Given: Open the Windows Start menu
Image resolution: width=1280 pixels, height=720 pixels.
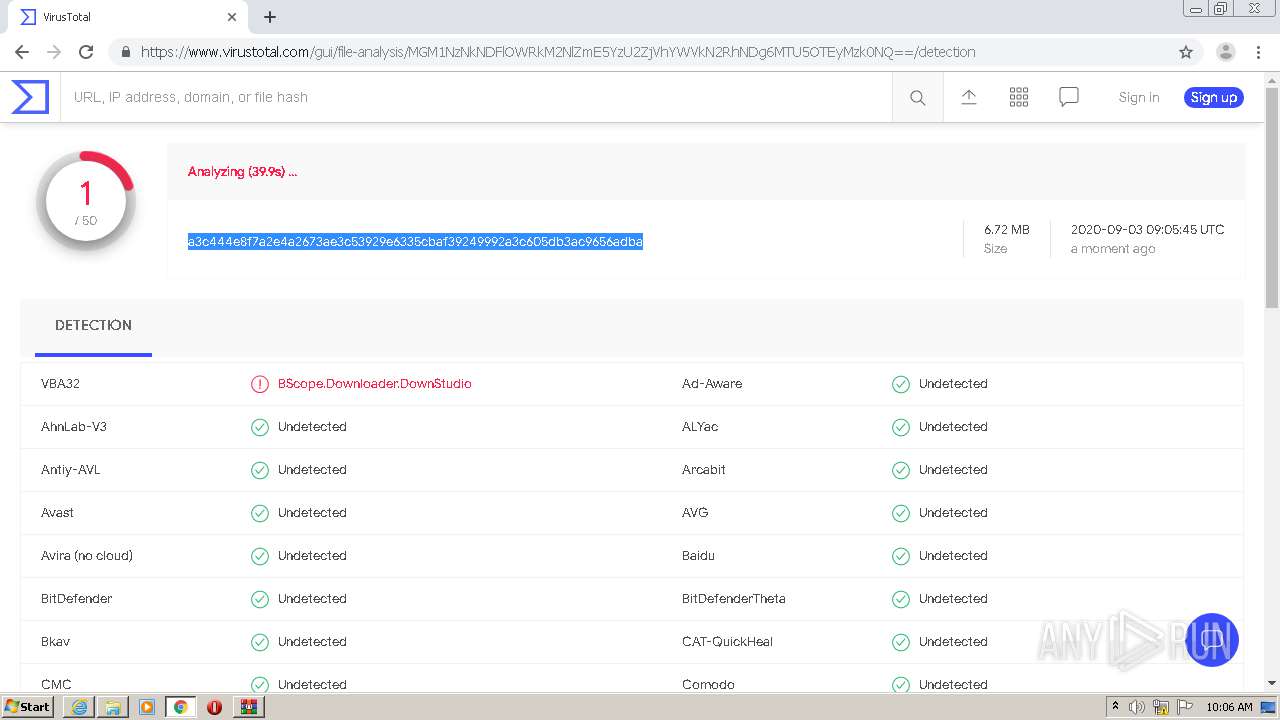Looking at the screenshot, I should tap(28, 707).
